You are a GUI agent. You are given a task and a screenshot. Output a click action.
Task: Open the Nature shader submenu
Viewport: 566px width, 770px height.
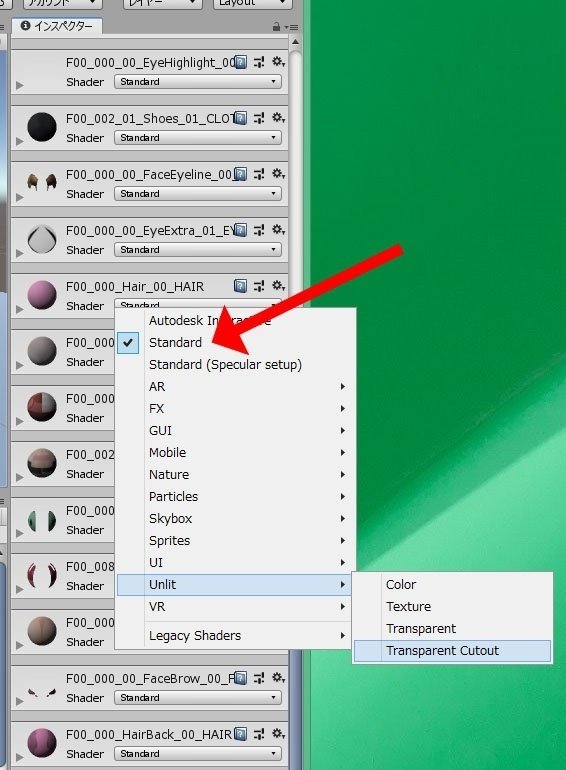point(234,475)
